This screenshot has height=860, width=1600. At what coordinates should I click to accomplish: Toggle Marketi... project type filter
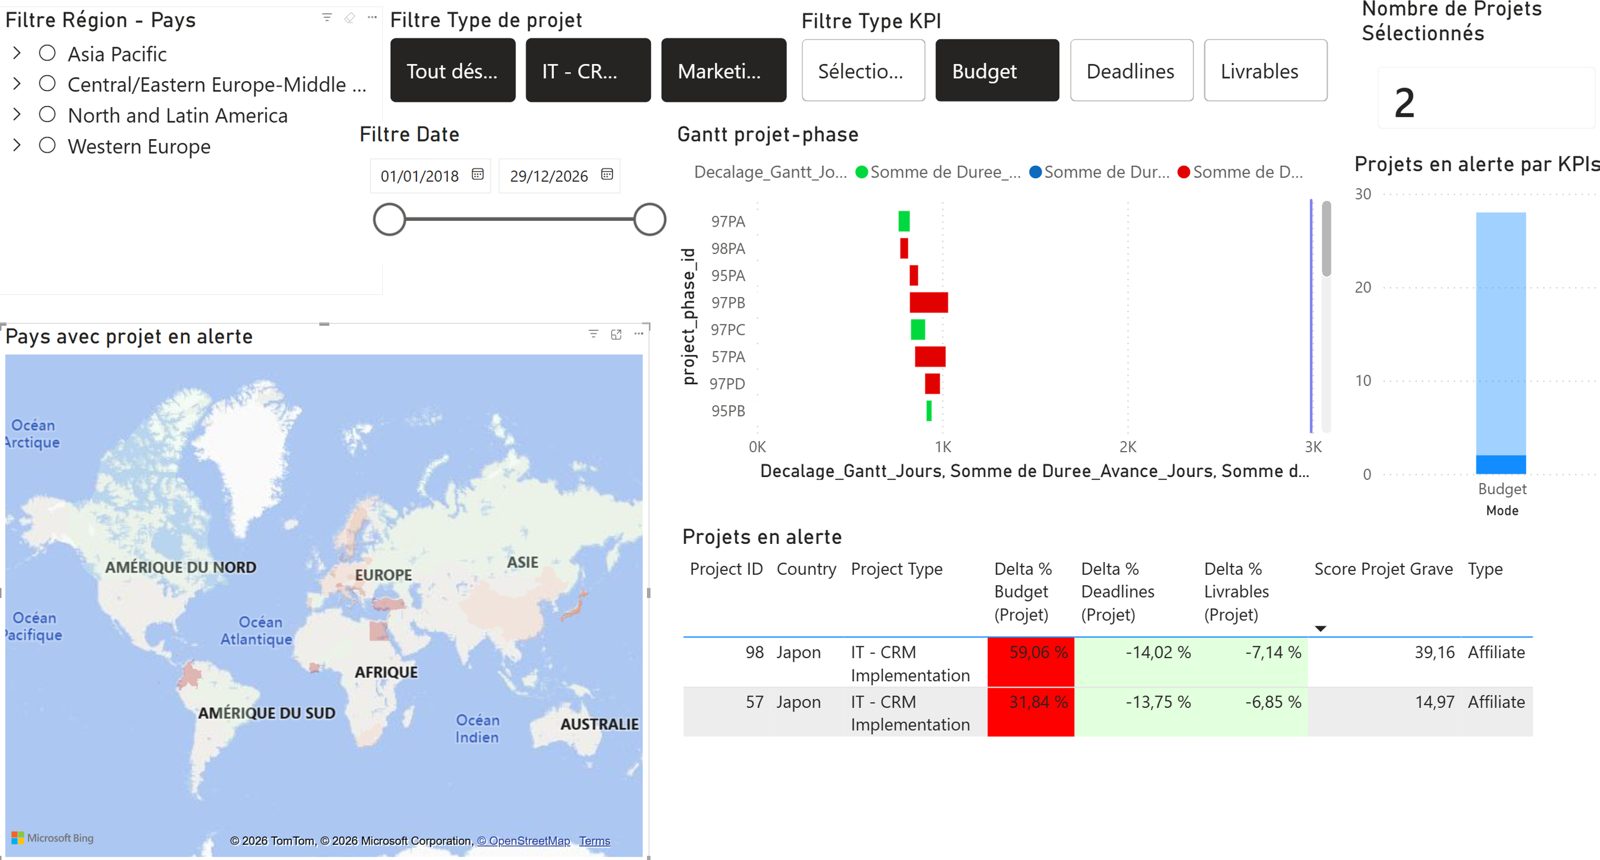724,71
